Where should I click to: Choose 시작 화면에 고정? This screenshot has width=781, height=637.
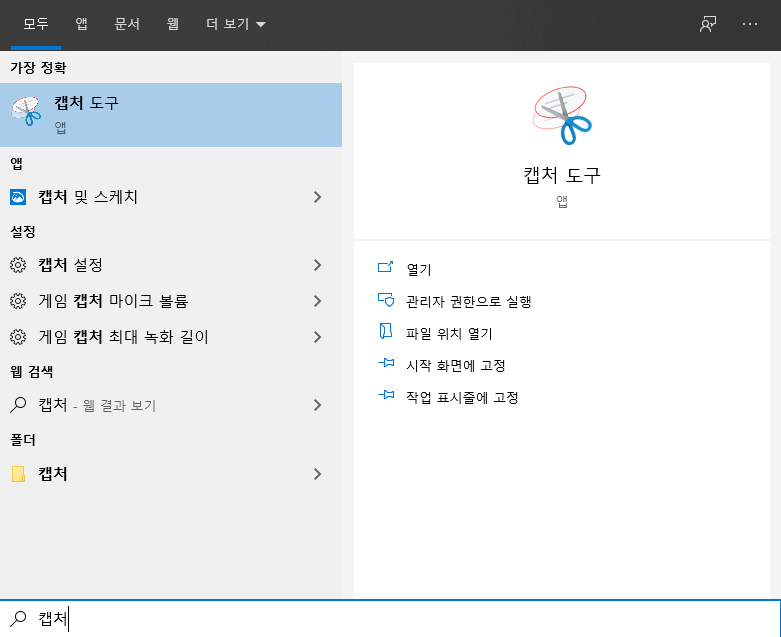(456, 366)
